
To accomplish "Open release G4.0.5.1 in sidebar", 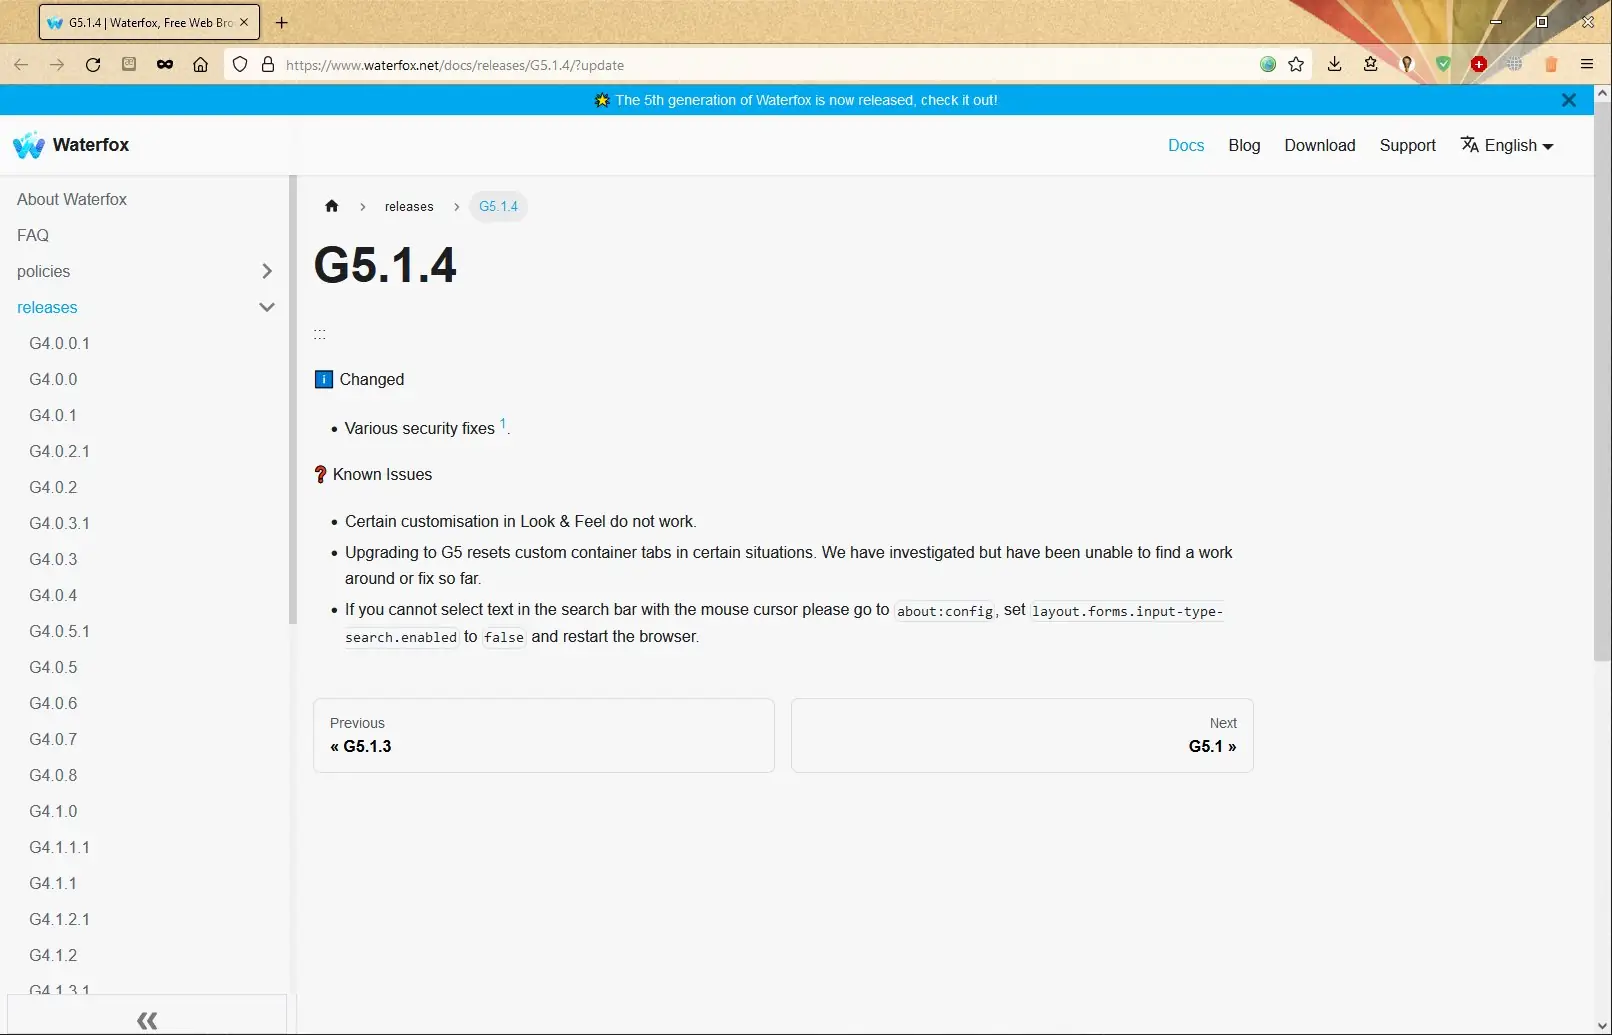I will pyautogui.click(x=60, y=631).
